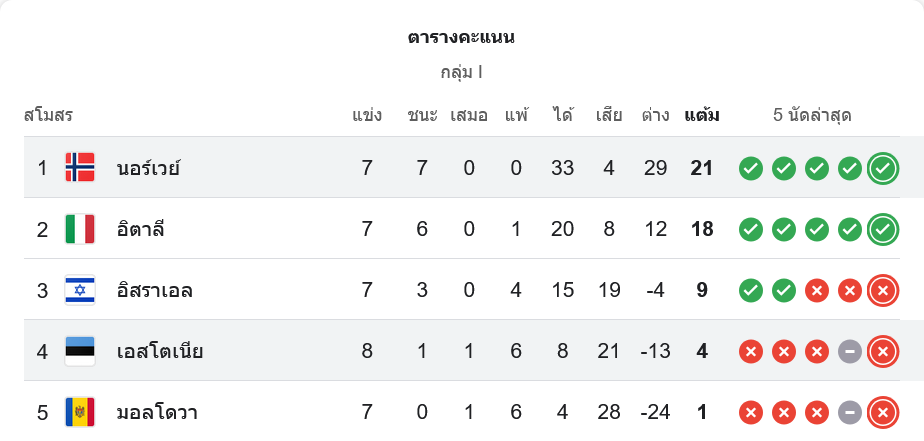Click the กลุ่ม I group label
This screenshot has height=441, width=924.
[x=462, y=72]
